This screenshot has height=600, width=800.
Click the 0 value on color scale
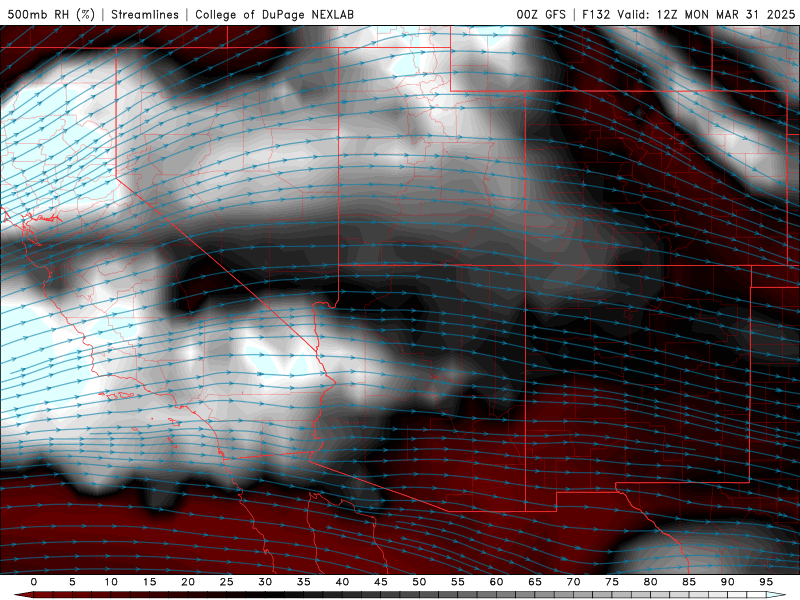click(34, 582)
